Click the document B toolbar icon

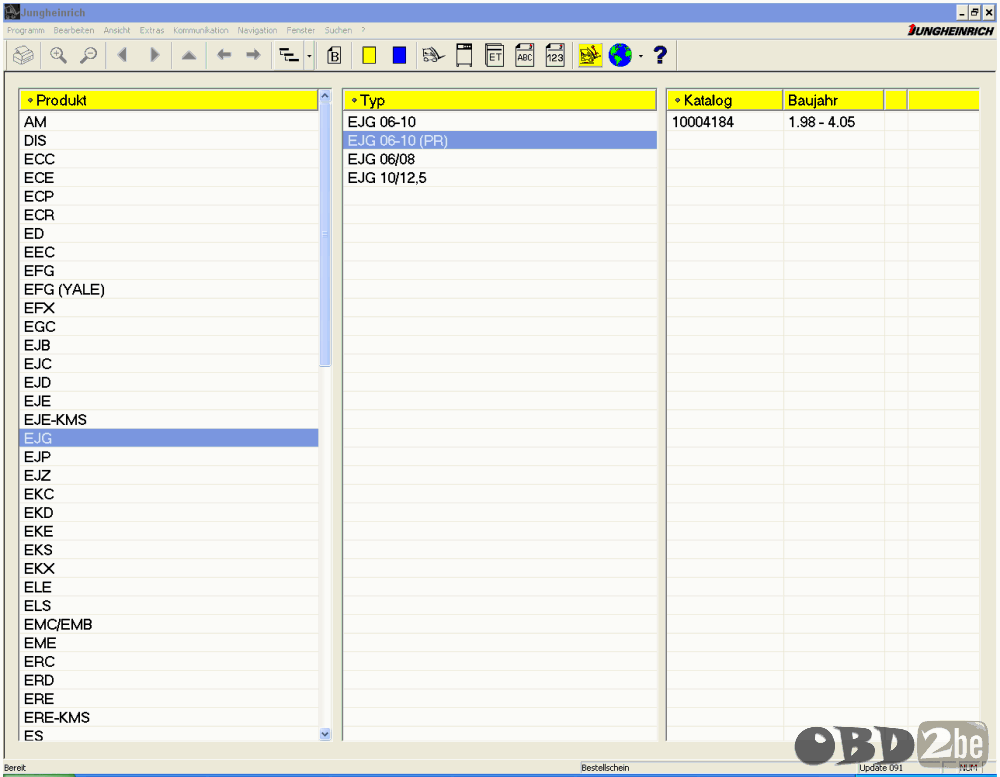point(334,56)
